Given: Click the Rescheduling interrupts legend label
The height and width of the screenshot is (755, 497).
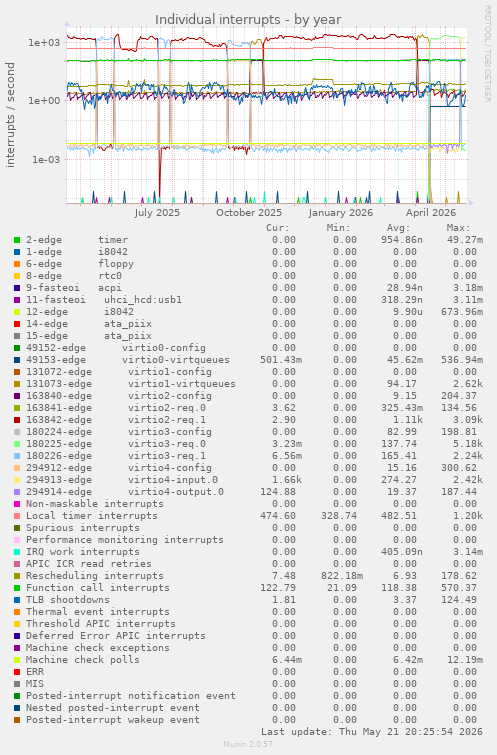Looking at the screenshot, I should [94, 576].
